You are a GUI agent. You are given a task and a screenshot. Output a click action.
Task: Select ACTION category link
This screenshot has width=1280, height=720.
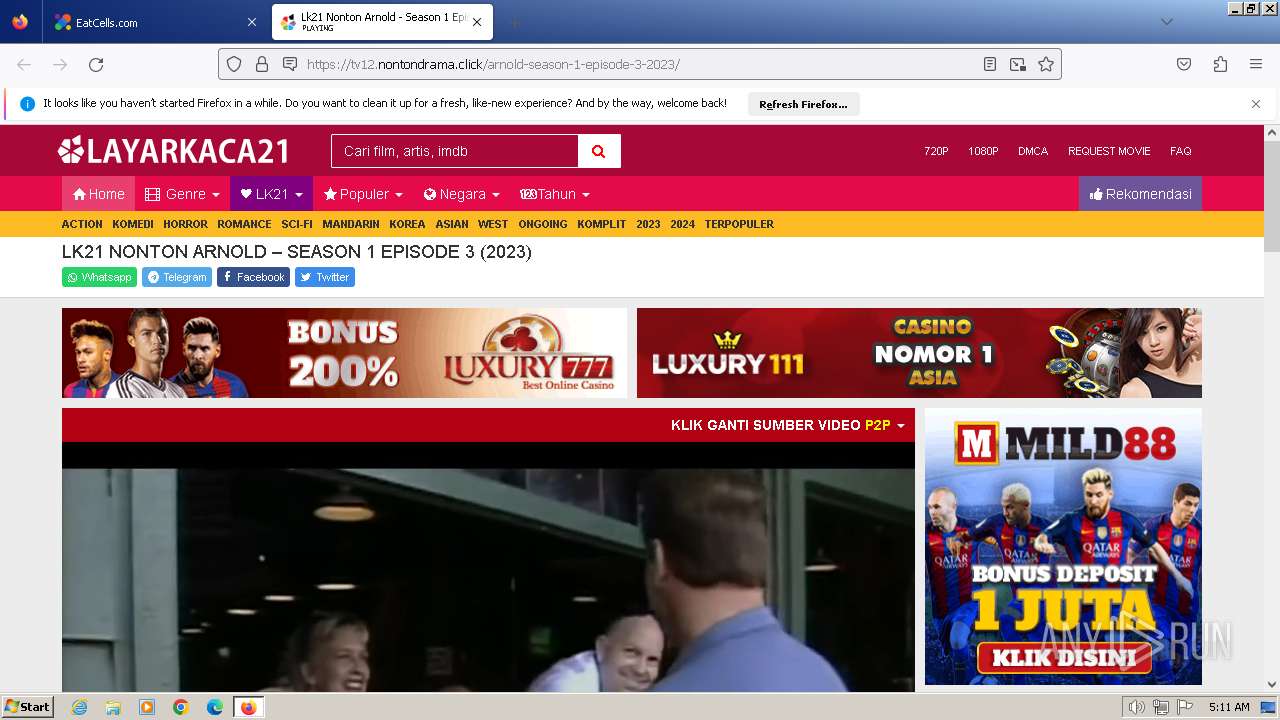82,224
